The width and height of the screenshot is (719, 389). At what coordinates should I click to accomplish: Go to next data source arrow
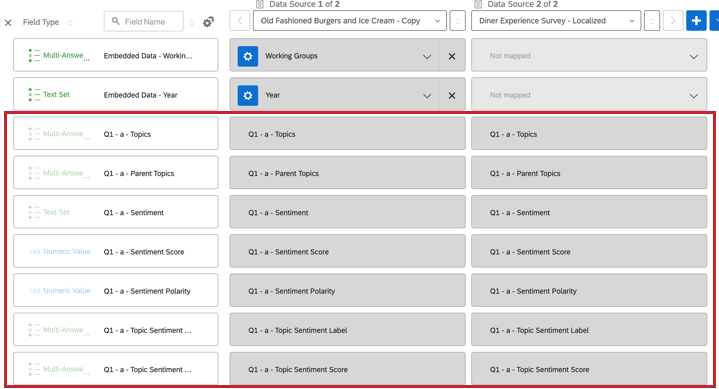pos(673,21)
